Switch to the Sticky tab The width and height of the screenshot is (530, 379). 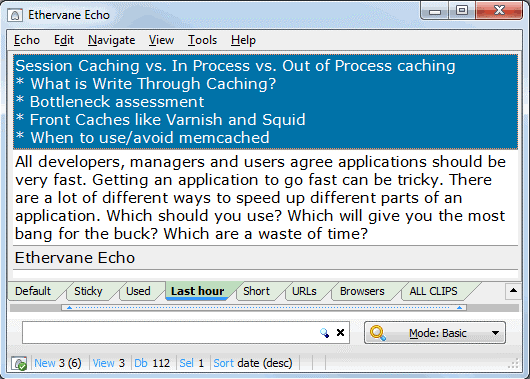(88, 291)
